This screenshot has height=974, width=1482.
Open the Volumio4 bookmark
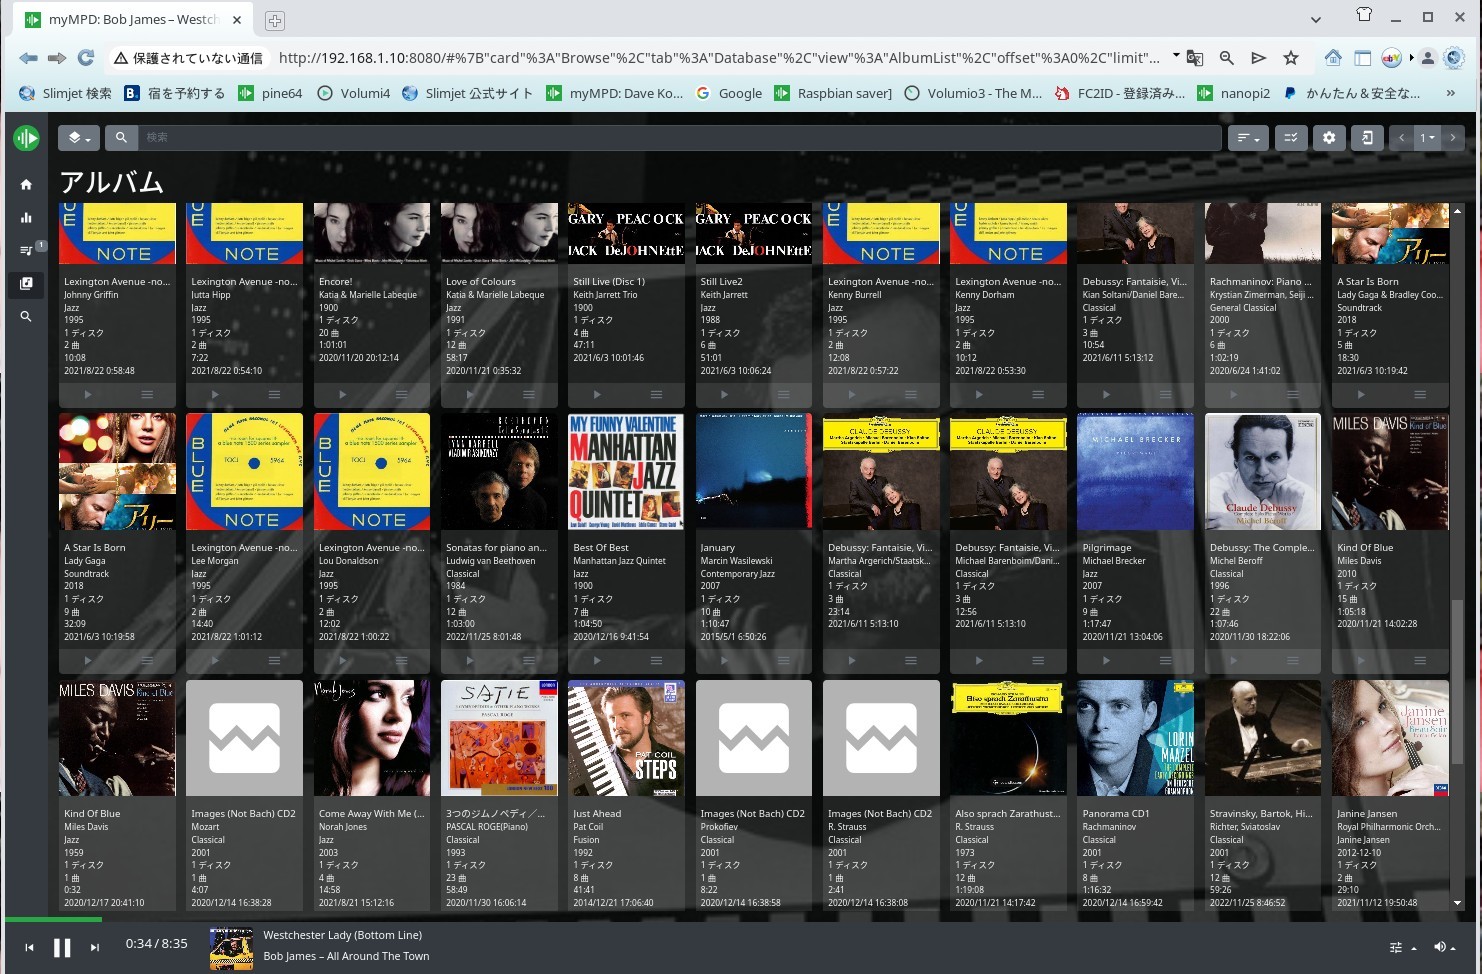354,93
